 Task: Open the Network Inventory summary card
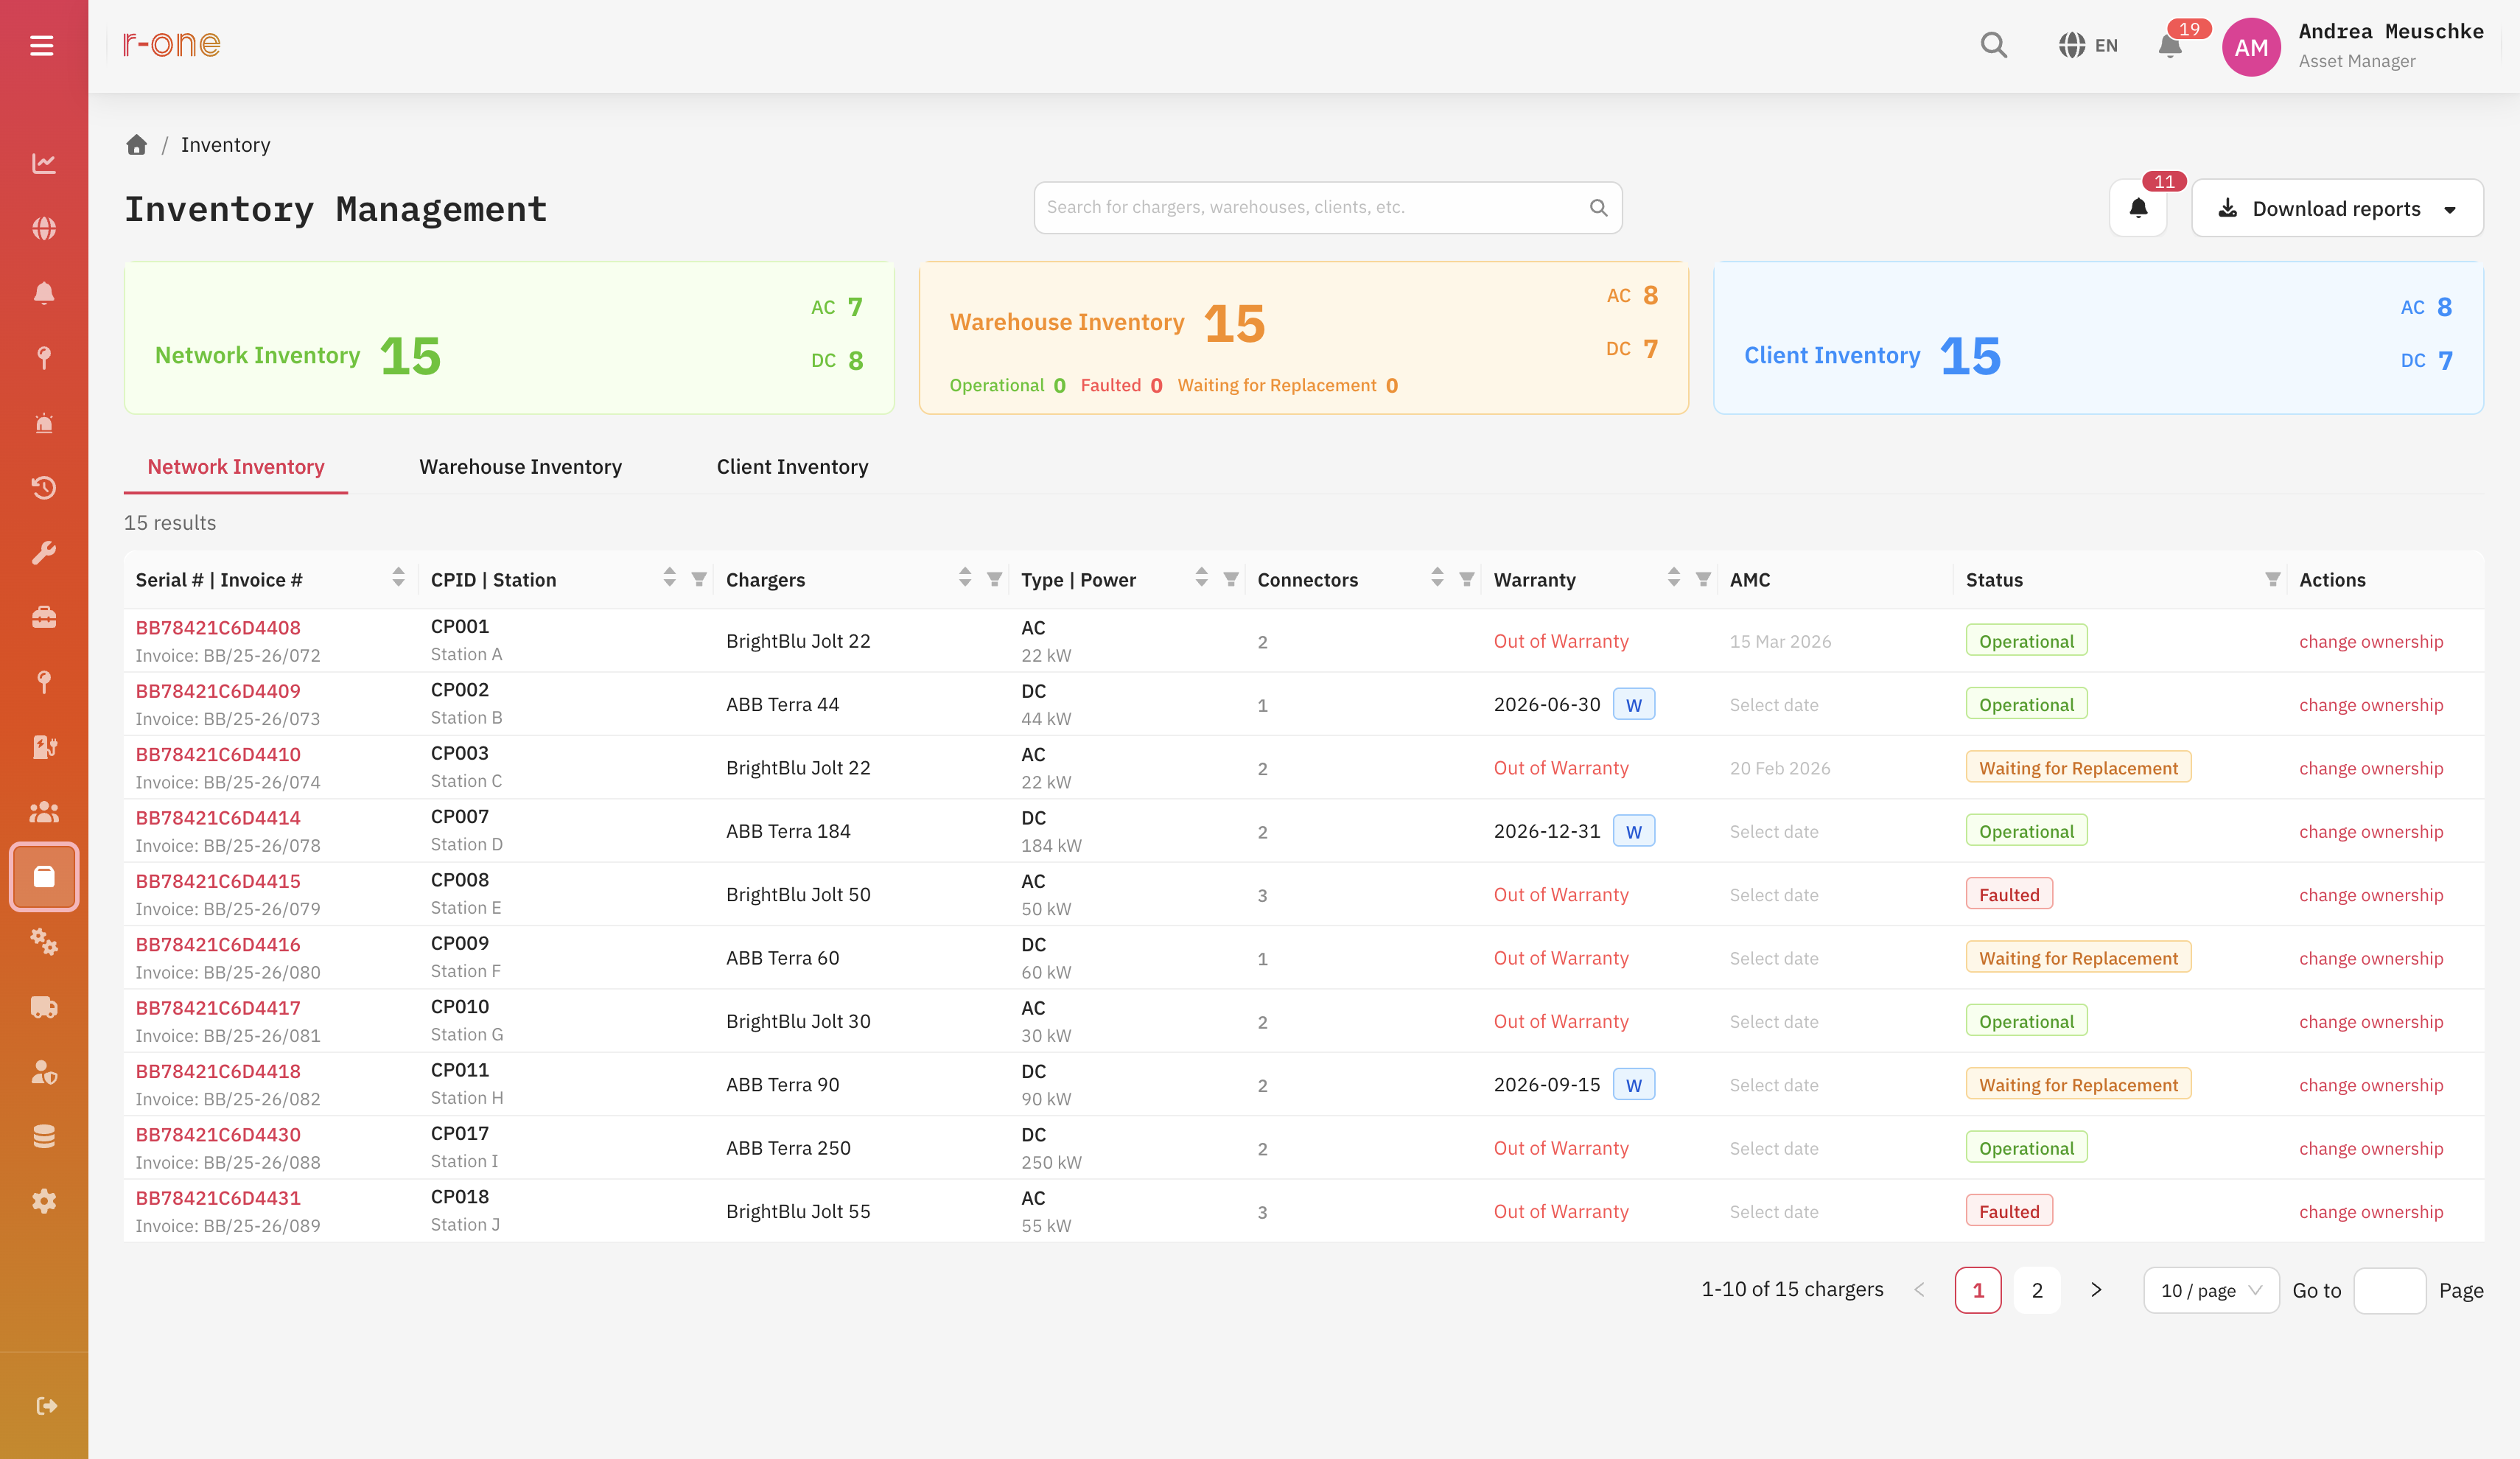tap(509, 338)
